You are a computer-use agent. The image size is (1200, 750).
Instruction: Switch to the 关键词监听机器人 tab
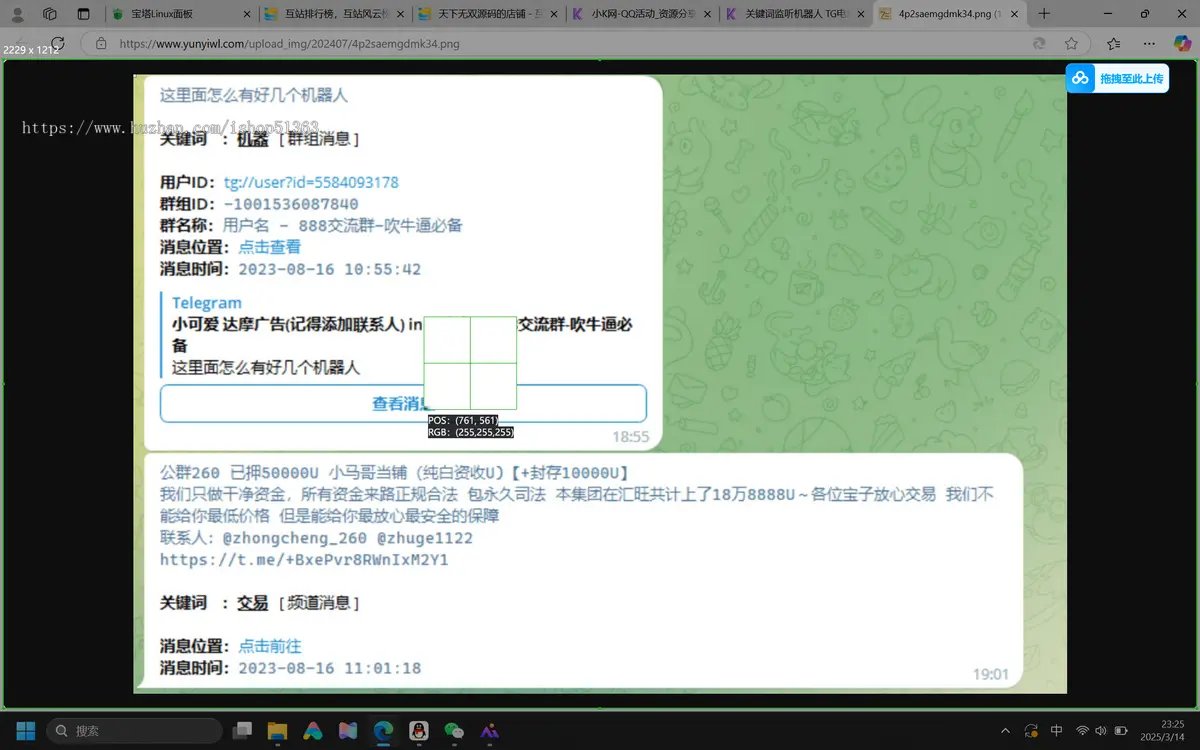point(795,14)
